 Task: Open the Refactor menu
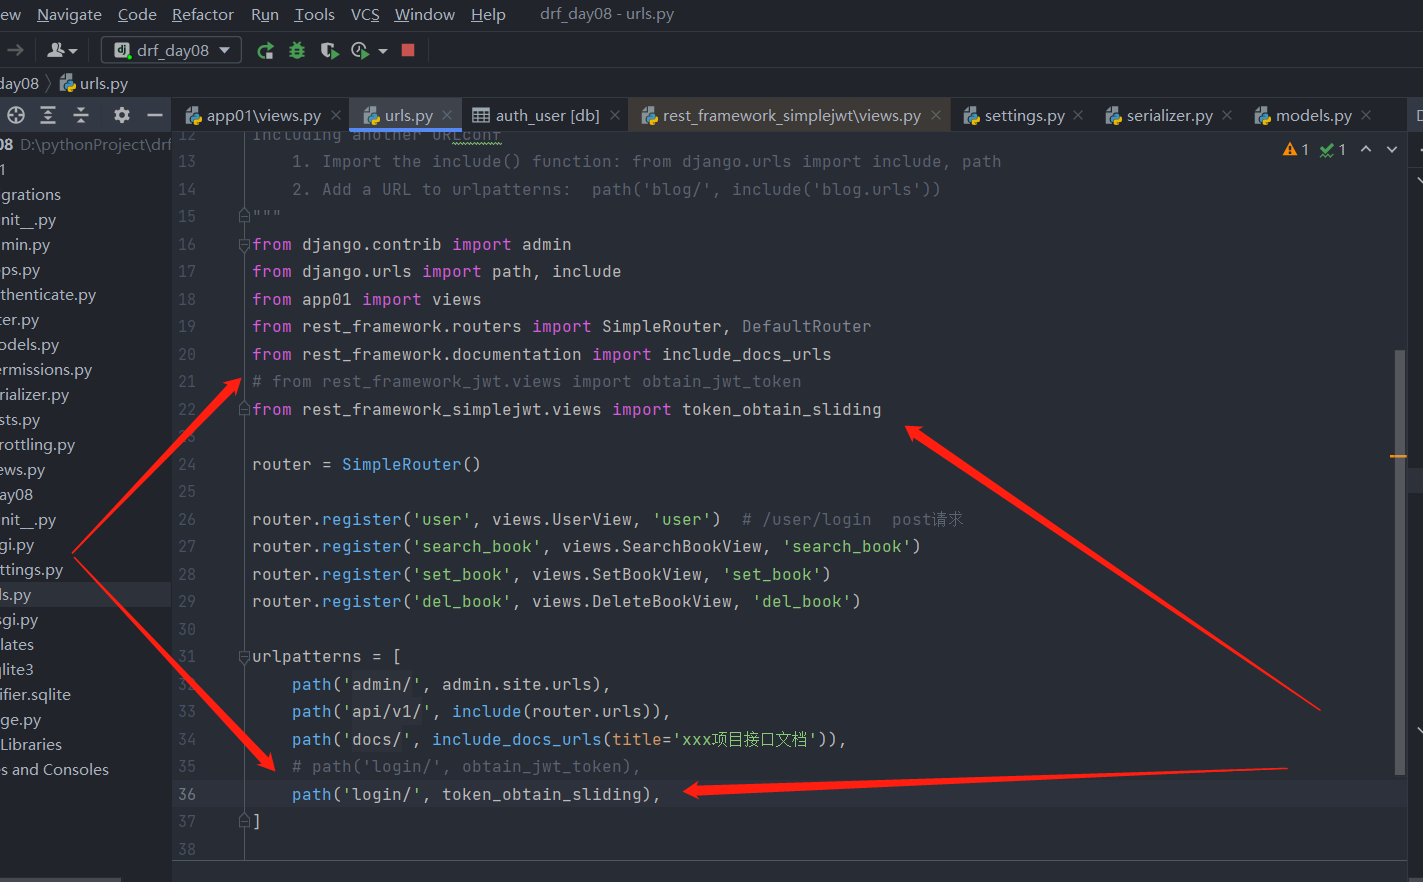203,14
